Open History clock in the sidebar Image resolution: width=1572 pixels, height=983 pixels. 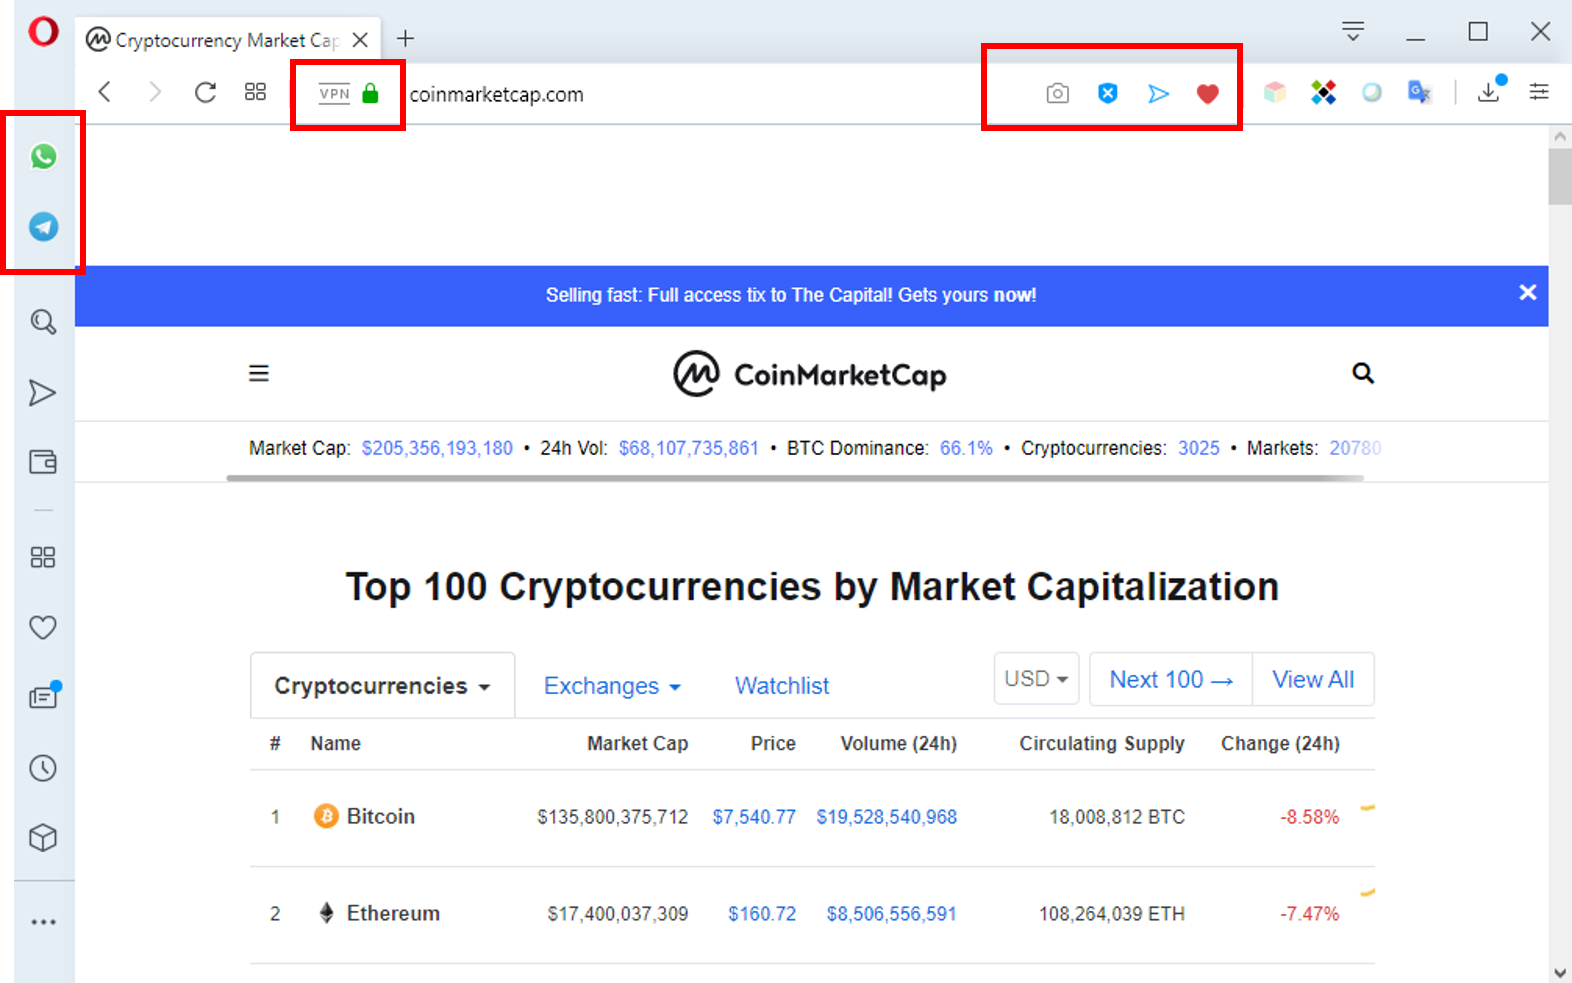coord(43,768)
